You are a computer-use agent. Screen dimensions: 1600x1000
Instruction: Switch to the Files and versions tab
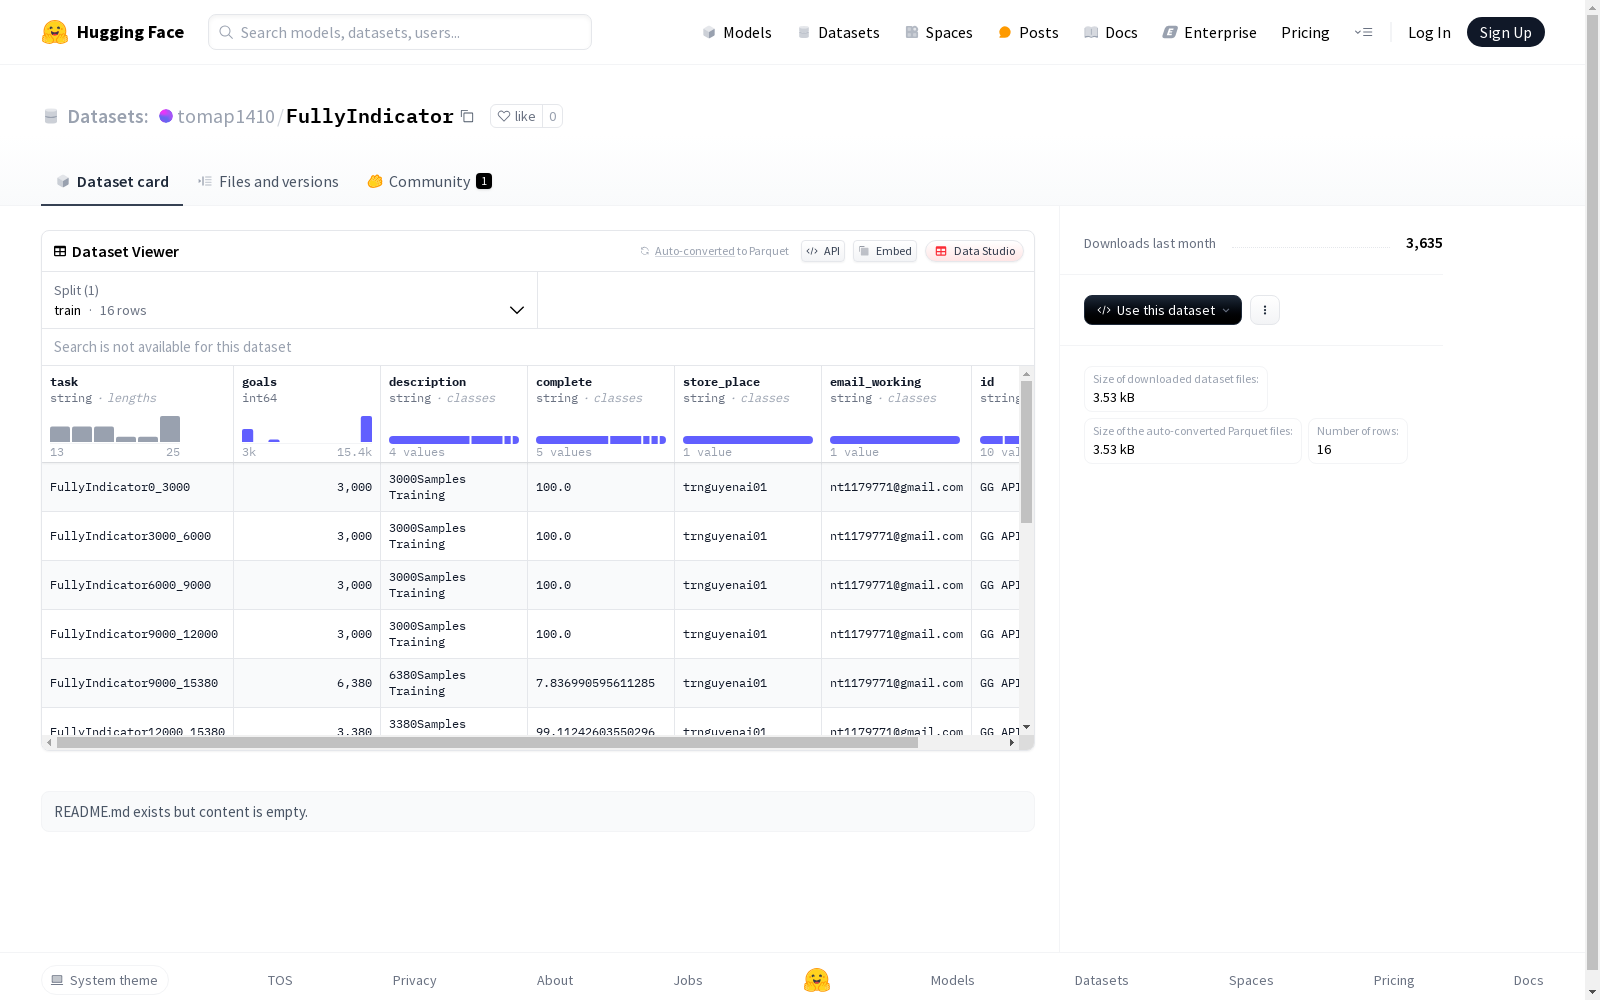[268, 181]
